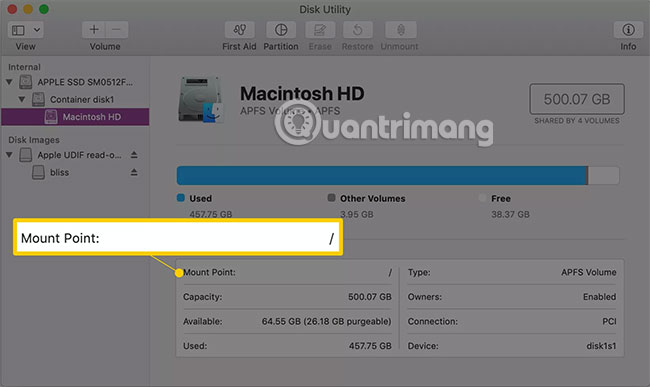The width and height of the screenshot is (650, 387).
Task: Open the View options dropdown arrow
Action: pyautogui.click(x=37, y=30)
